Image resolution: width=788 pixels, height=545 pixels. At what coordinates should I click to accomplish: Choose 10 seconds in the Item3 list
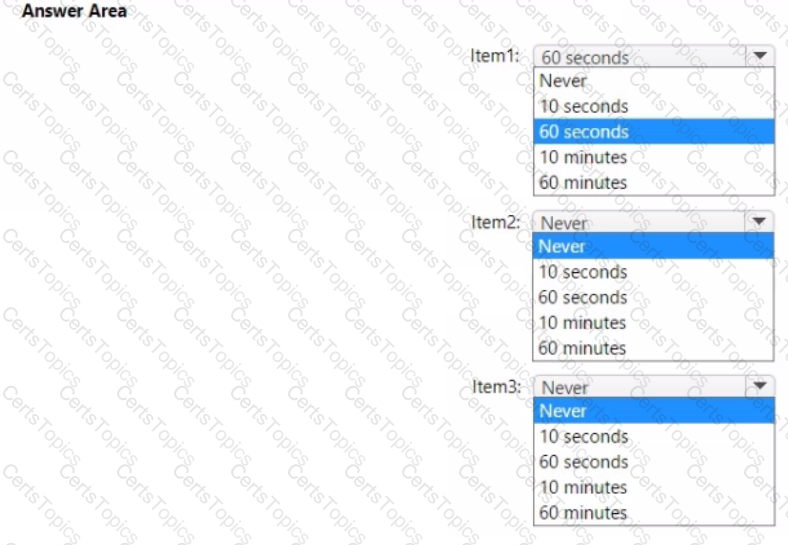654,436
